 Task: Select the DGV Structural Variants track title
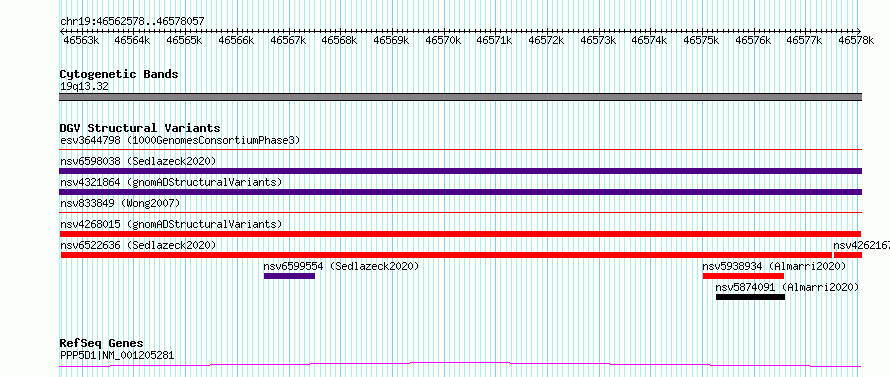point(140,128)
